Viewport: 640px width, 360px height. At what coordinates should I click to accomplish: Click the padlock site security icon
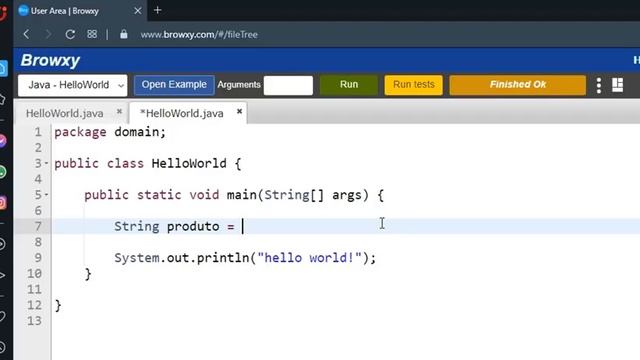124,34
